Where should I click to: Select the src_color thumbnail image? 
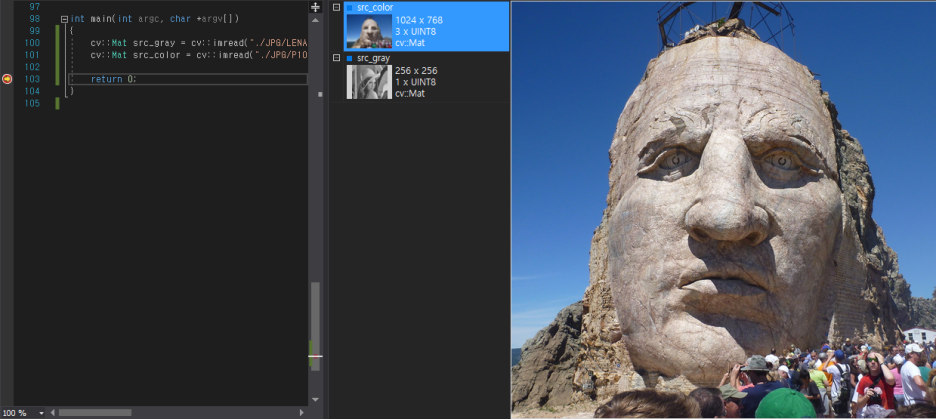click(x=369, y=31)
